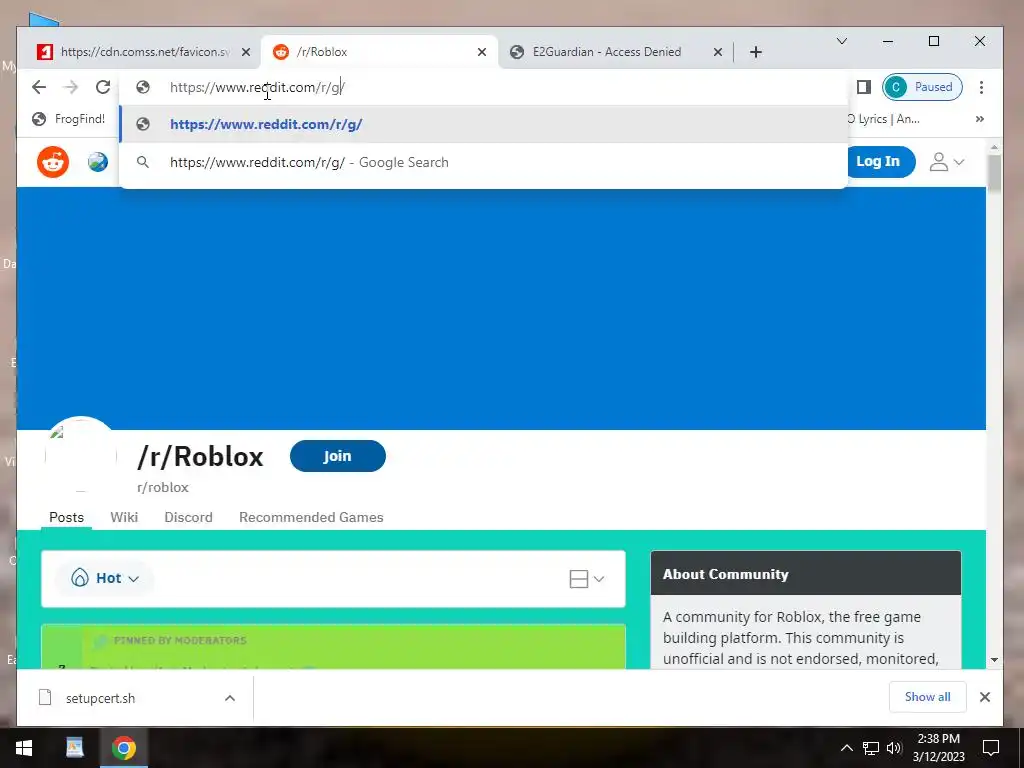This screenshot has width=1024, height=768.
Task: Go back to the previous page
Action: click(39, 87)
